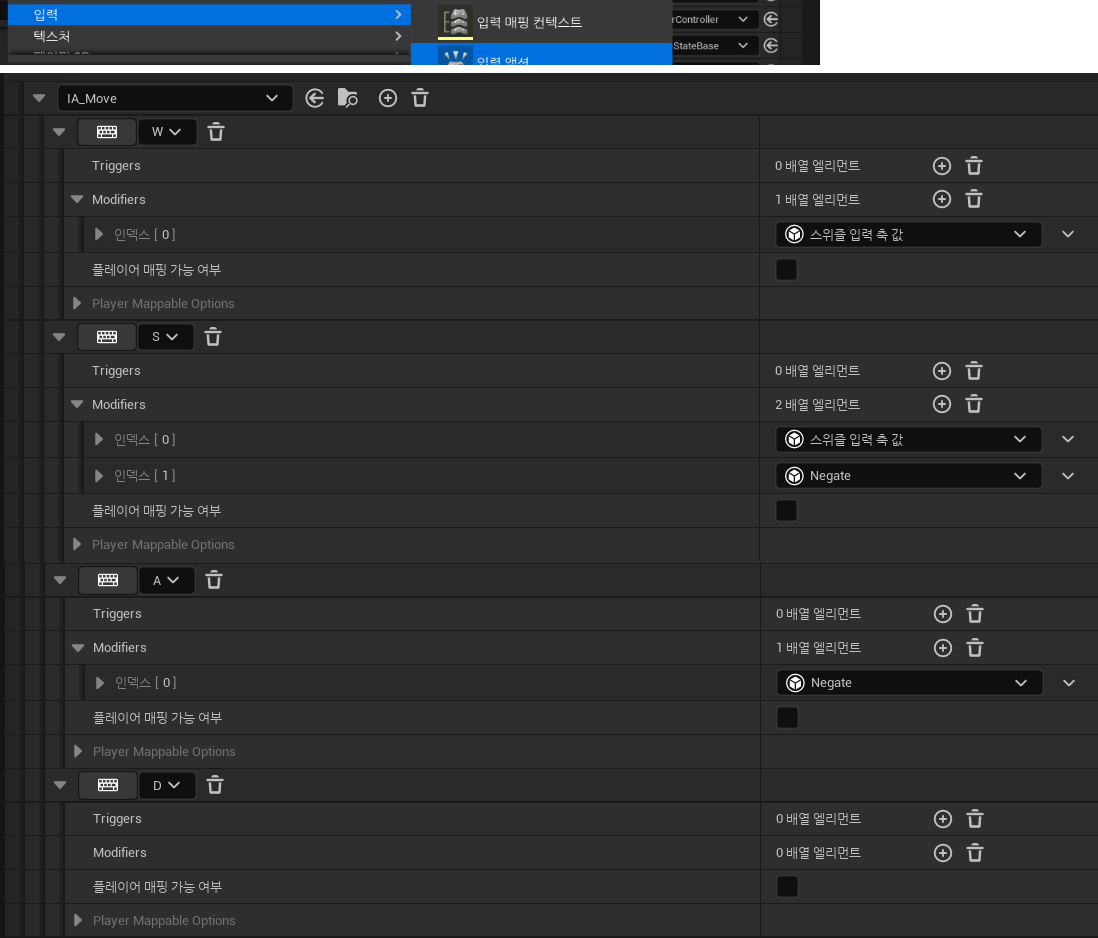The height and width of the screenshot is (938, 1098).
Task: Open the 텍스처 submenu
Action: pos(200,35)
